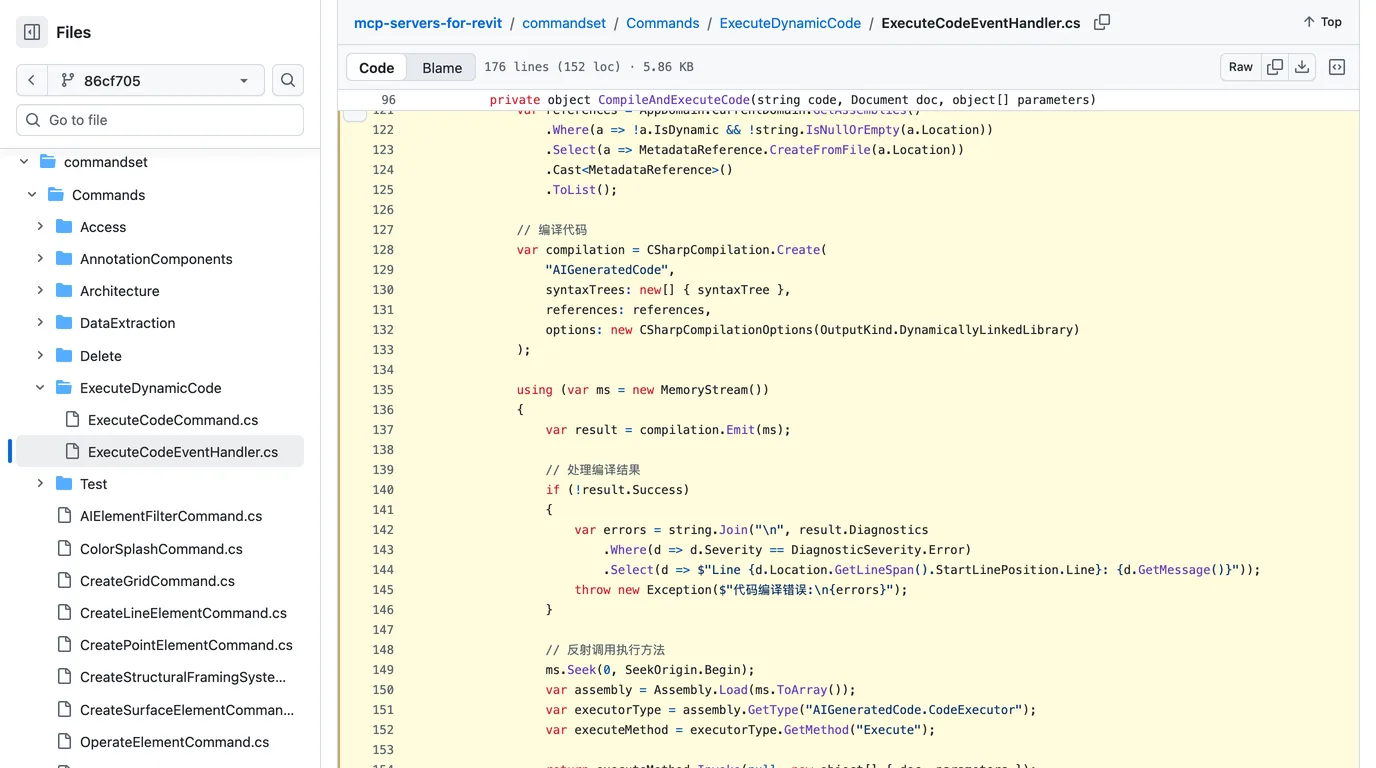
Task: Open the Commands folder icon
Action: point(56,195)
